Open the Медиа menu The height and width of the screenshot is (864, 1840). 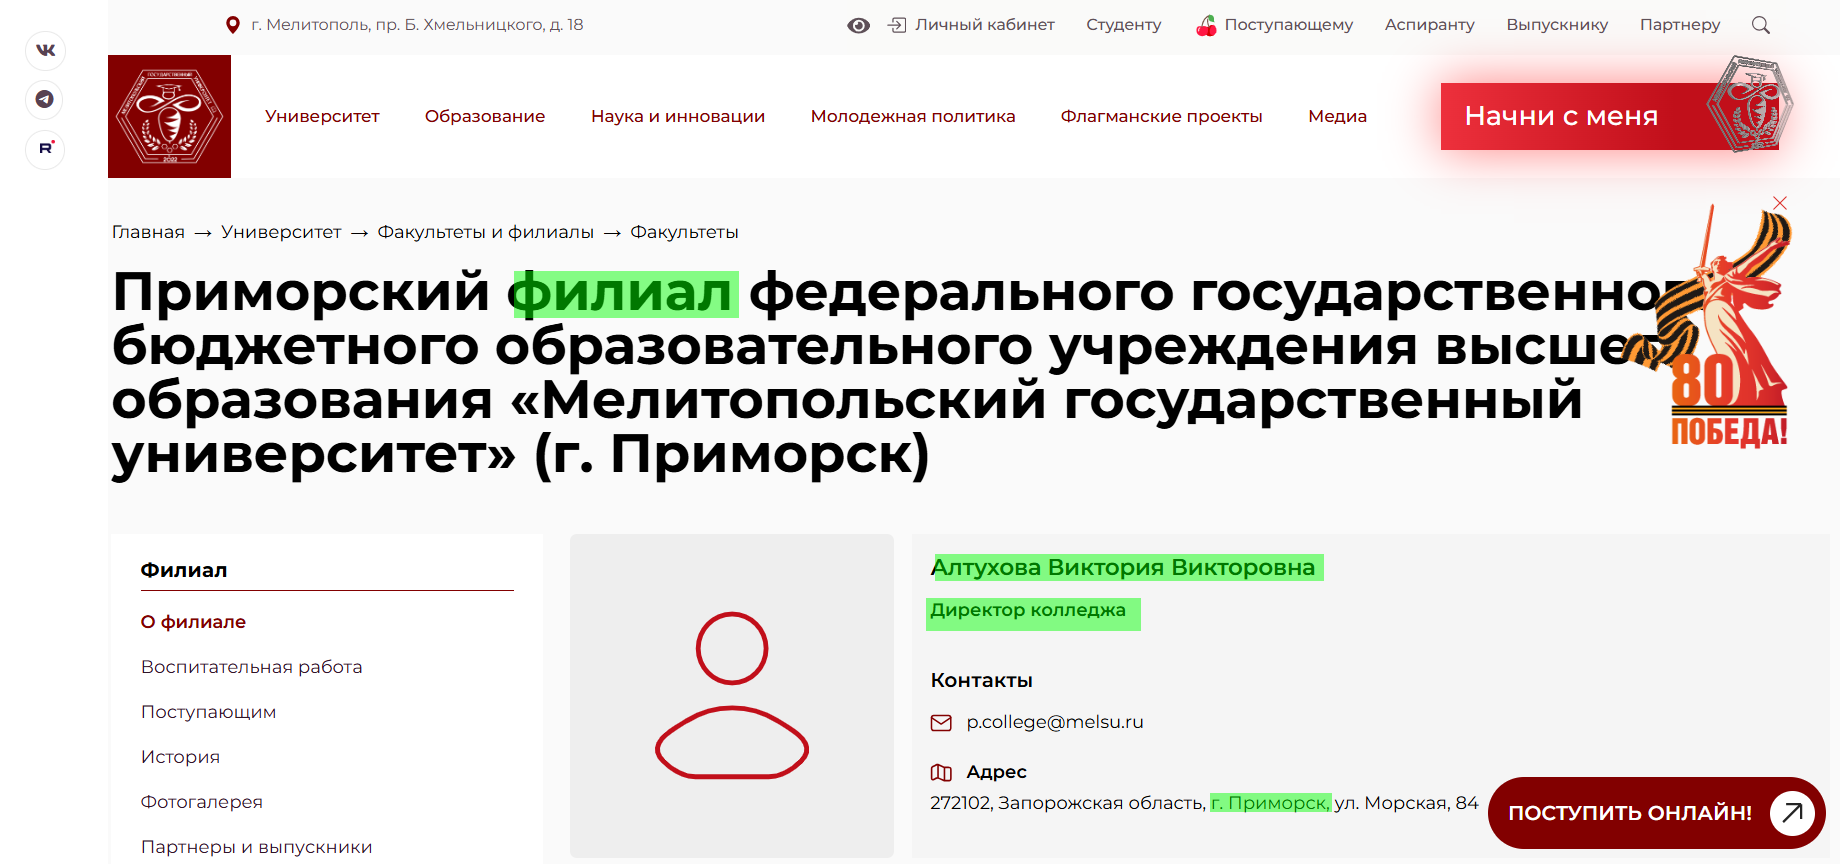pos(1337,116)
